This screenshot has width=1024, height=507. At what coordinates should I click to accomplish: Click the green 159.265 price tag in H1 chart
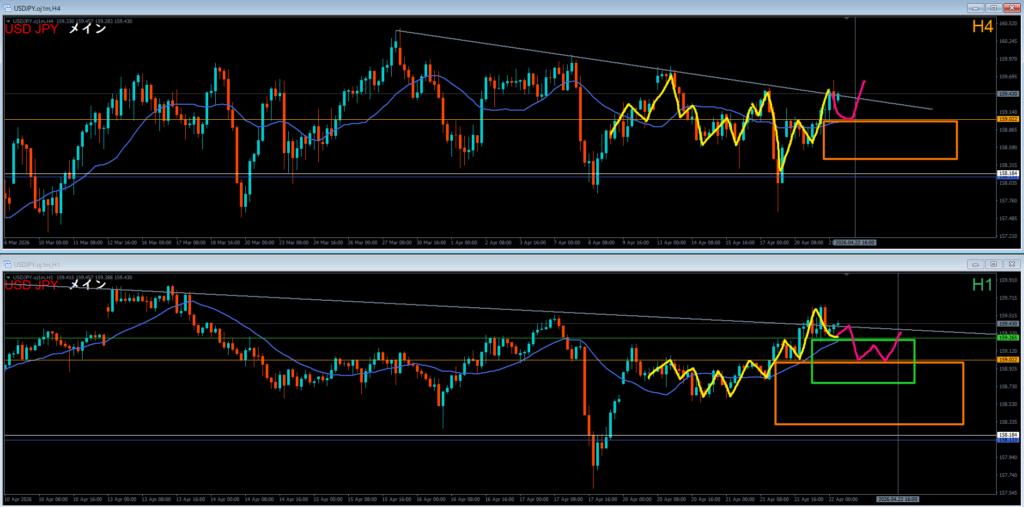(x=1007, y=338)
